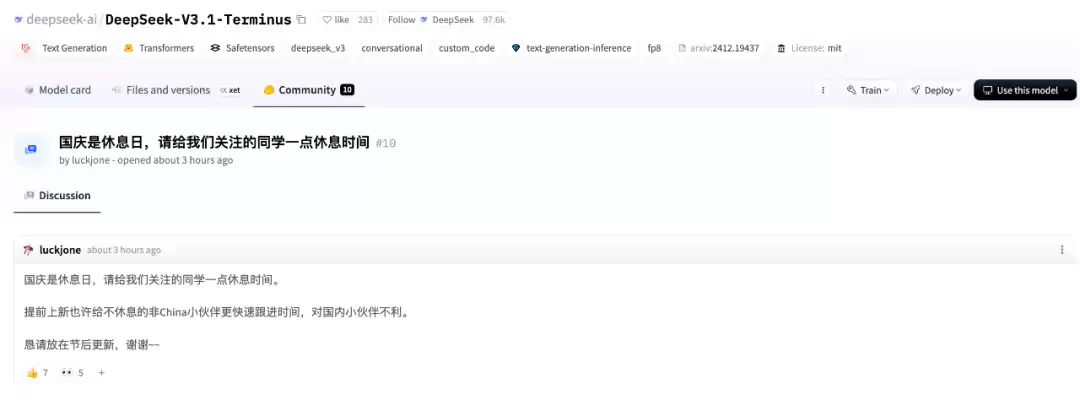Expand the Train dropdown

click(868, 90)
